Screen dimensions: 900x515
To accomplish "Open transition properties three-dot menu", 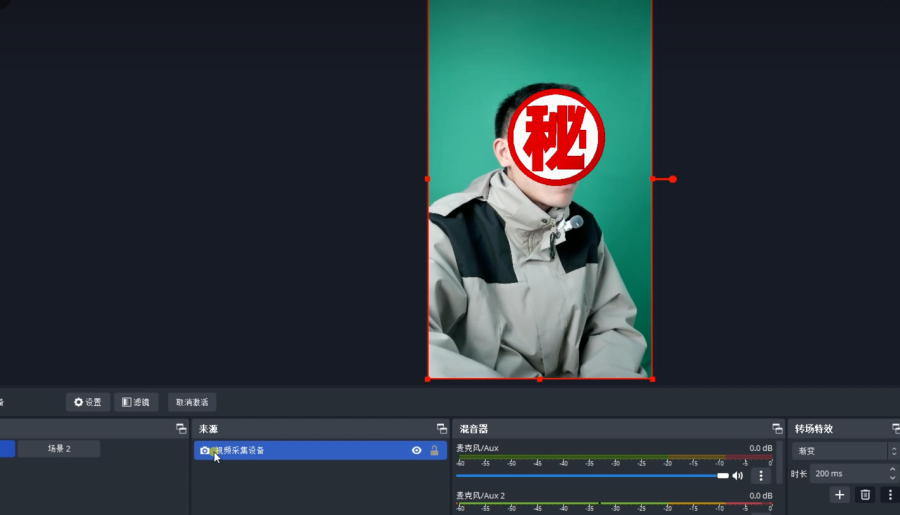I will 890,494.
